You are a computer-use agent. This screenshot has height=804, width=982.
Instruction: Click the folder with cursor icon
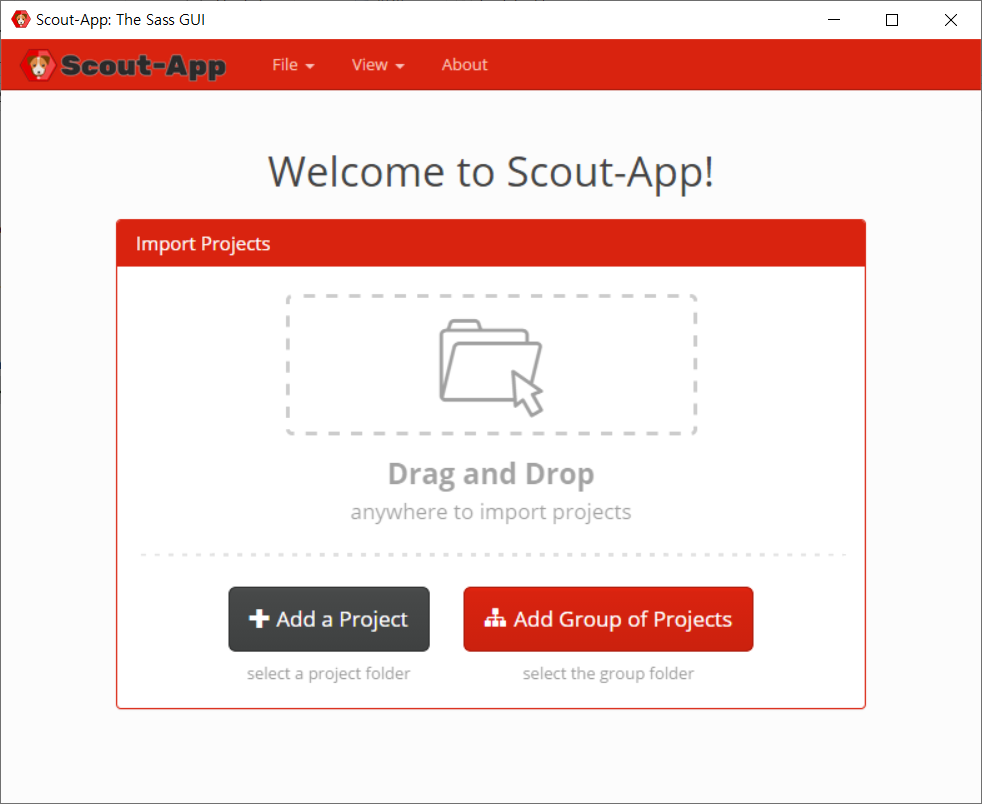pos(491,368)
